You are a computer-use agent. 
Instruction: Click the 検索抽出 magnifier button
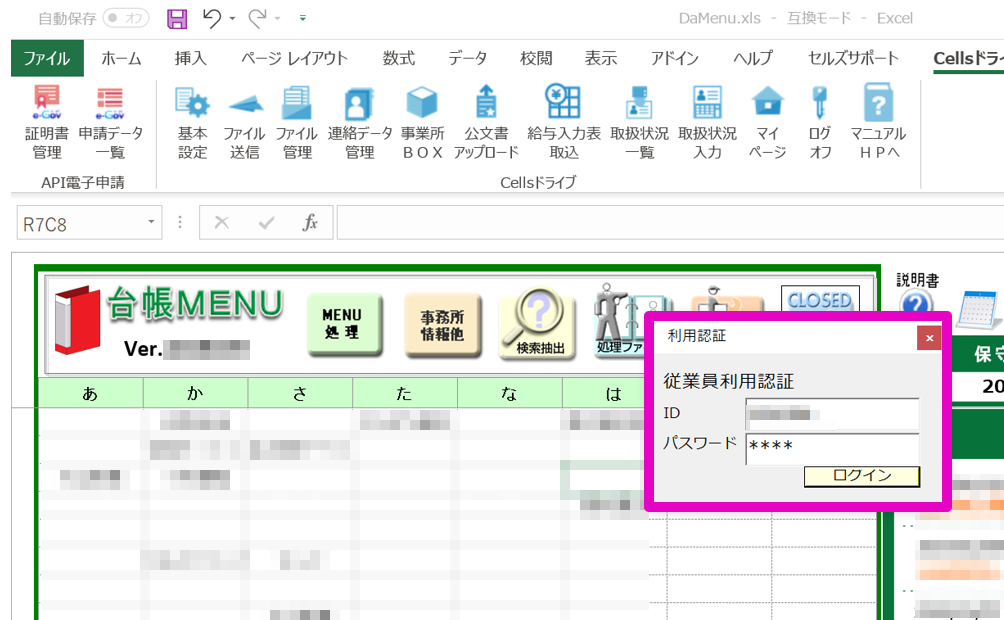click(x=538, y=323)
